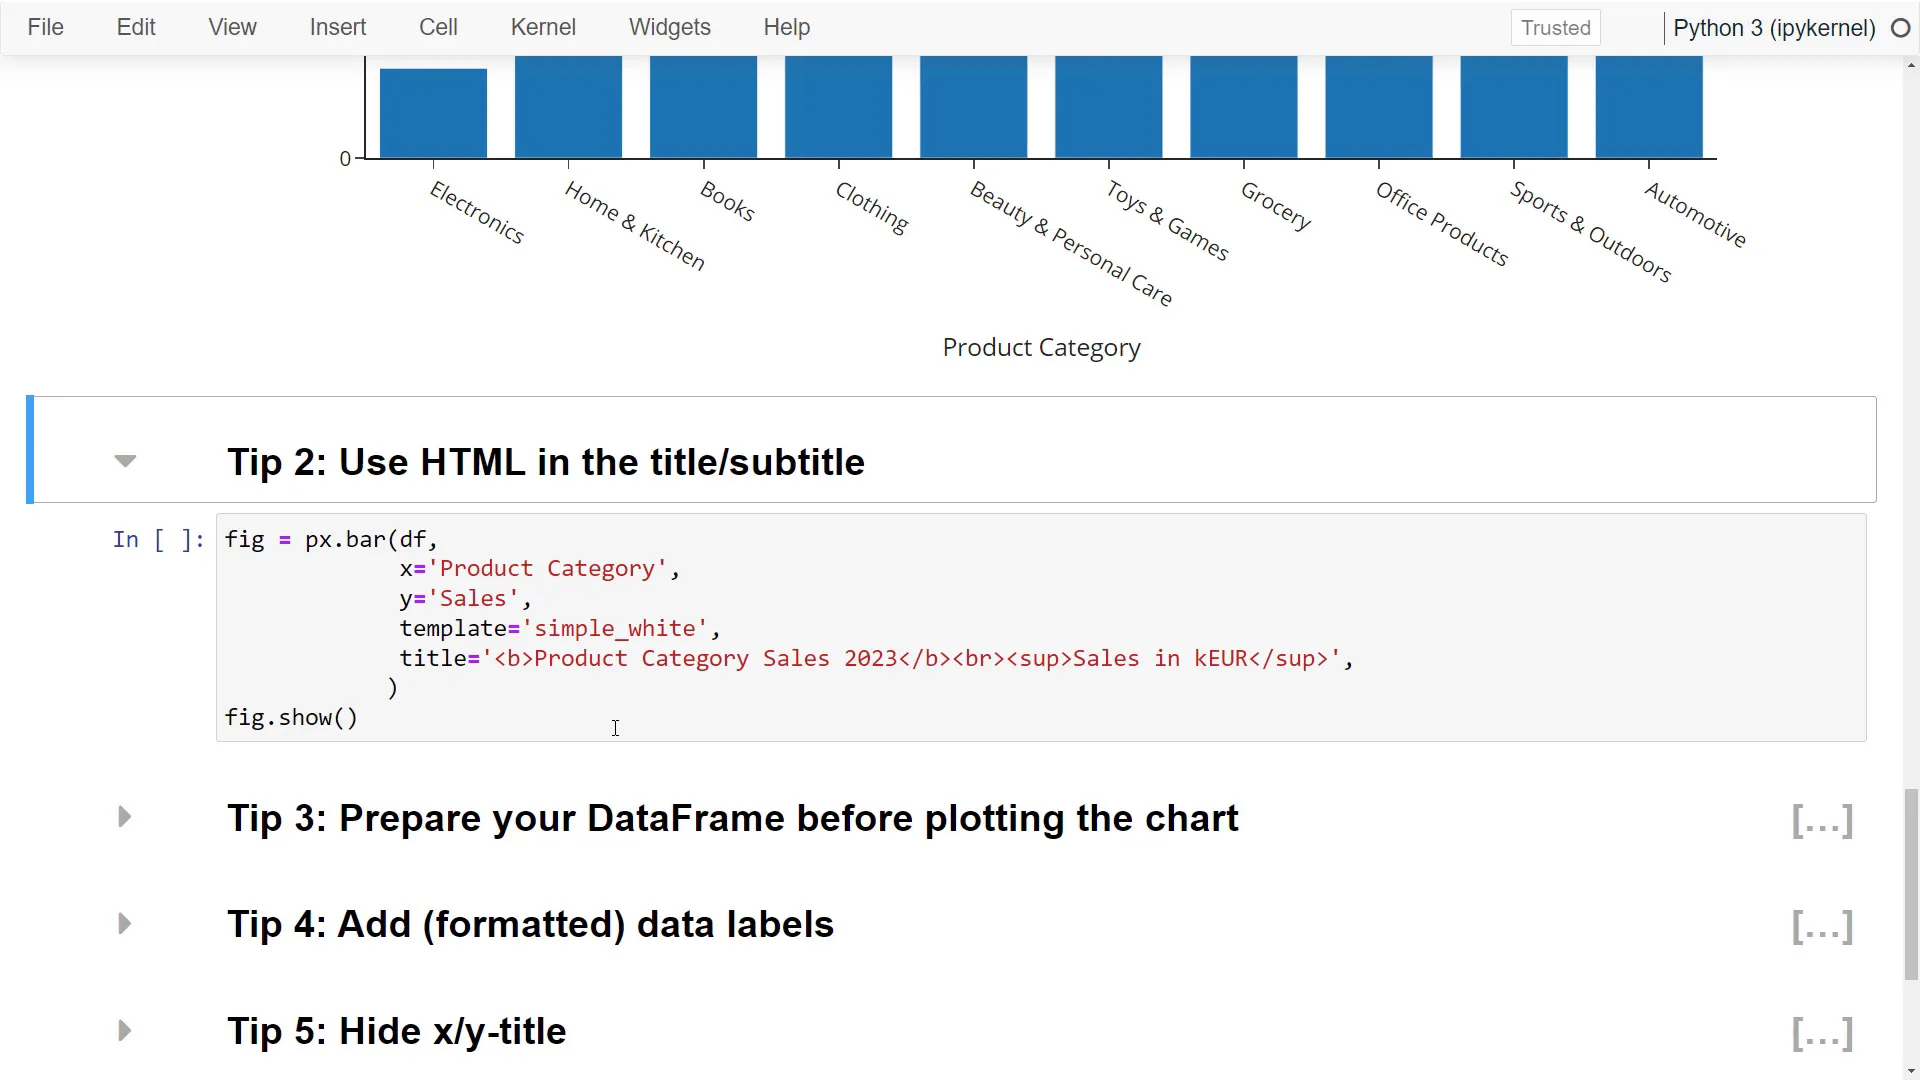Expand the Tip 4 section disclosure triangle
1920x1080 pixels.
[x=124, y=924]
